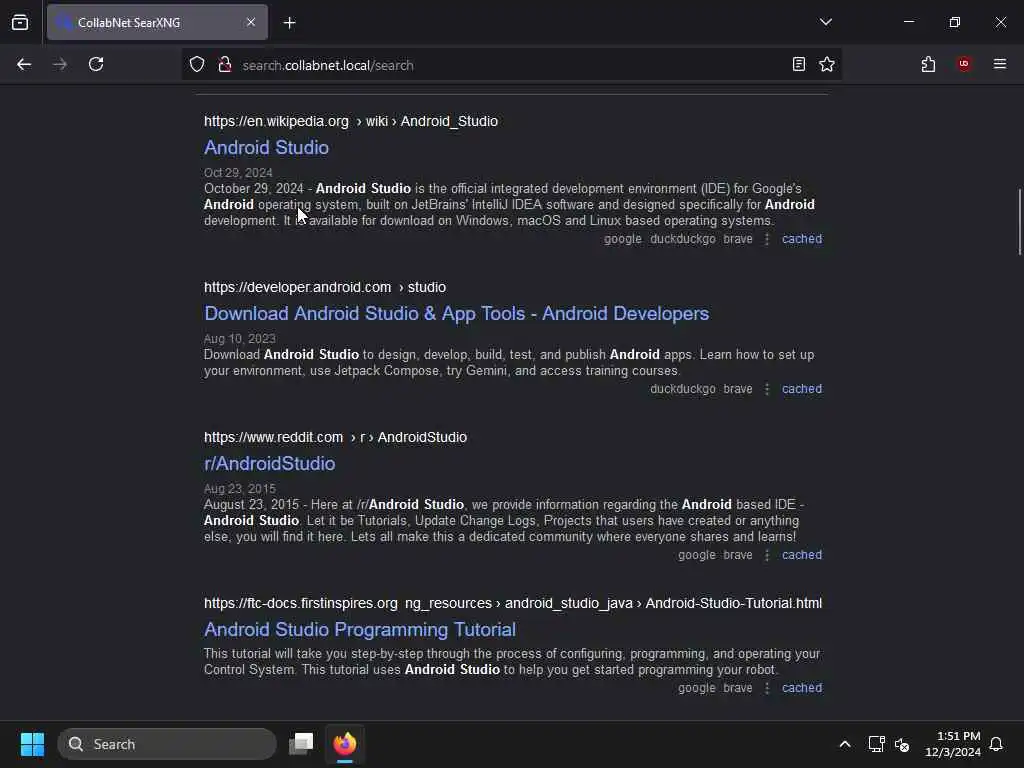Open the notifications bell icon
The height and width of the screenshot is (768, 1024).
tap(996, 744)
